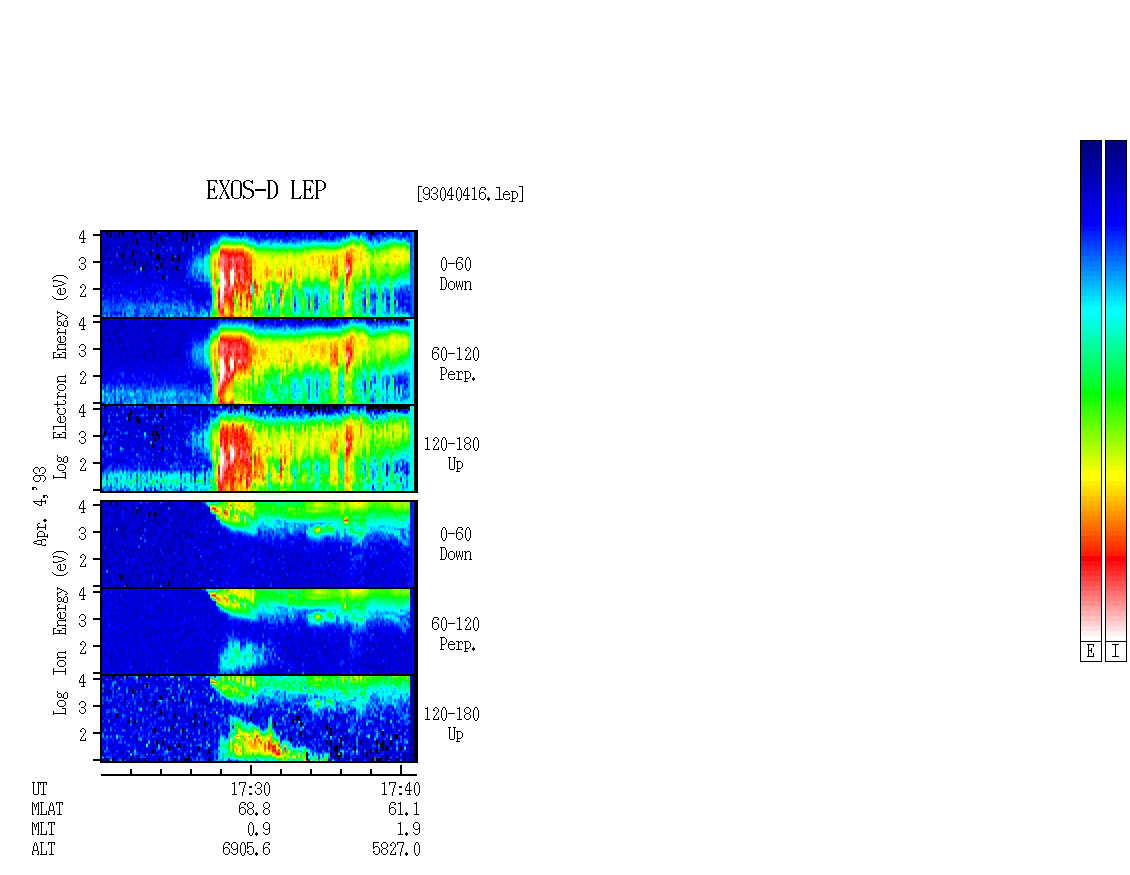Image resolution: width=1130 pixels, height=875 pixels.
Task: Click the MLT value 1.9
Action: [408, 829]
